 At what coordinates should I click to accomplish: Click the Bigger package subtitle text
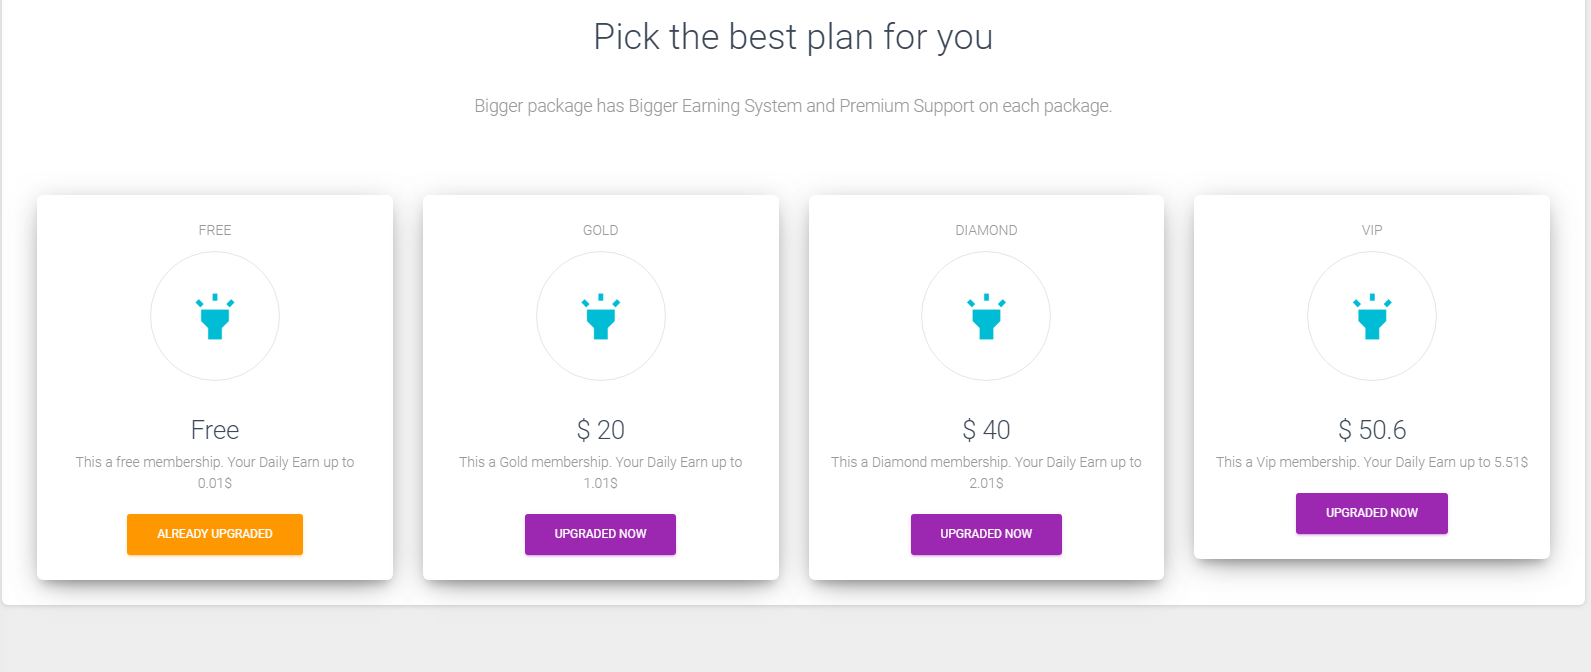(793, 106)
